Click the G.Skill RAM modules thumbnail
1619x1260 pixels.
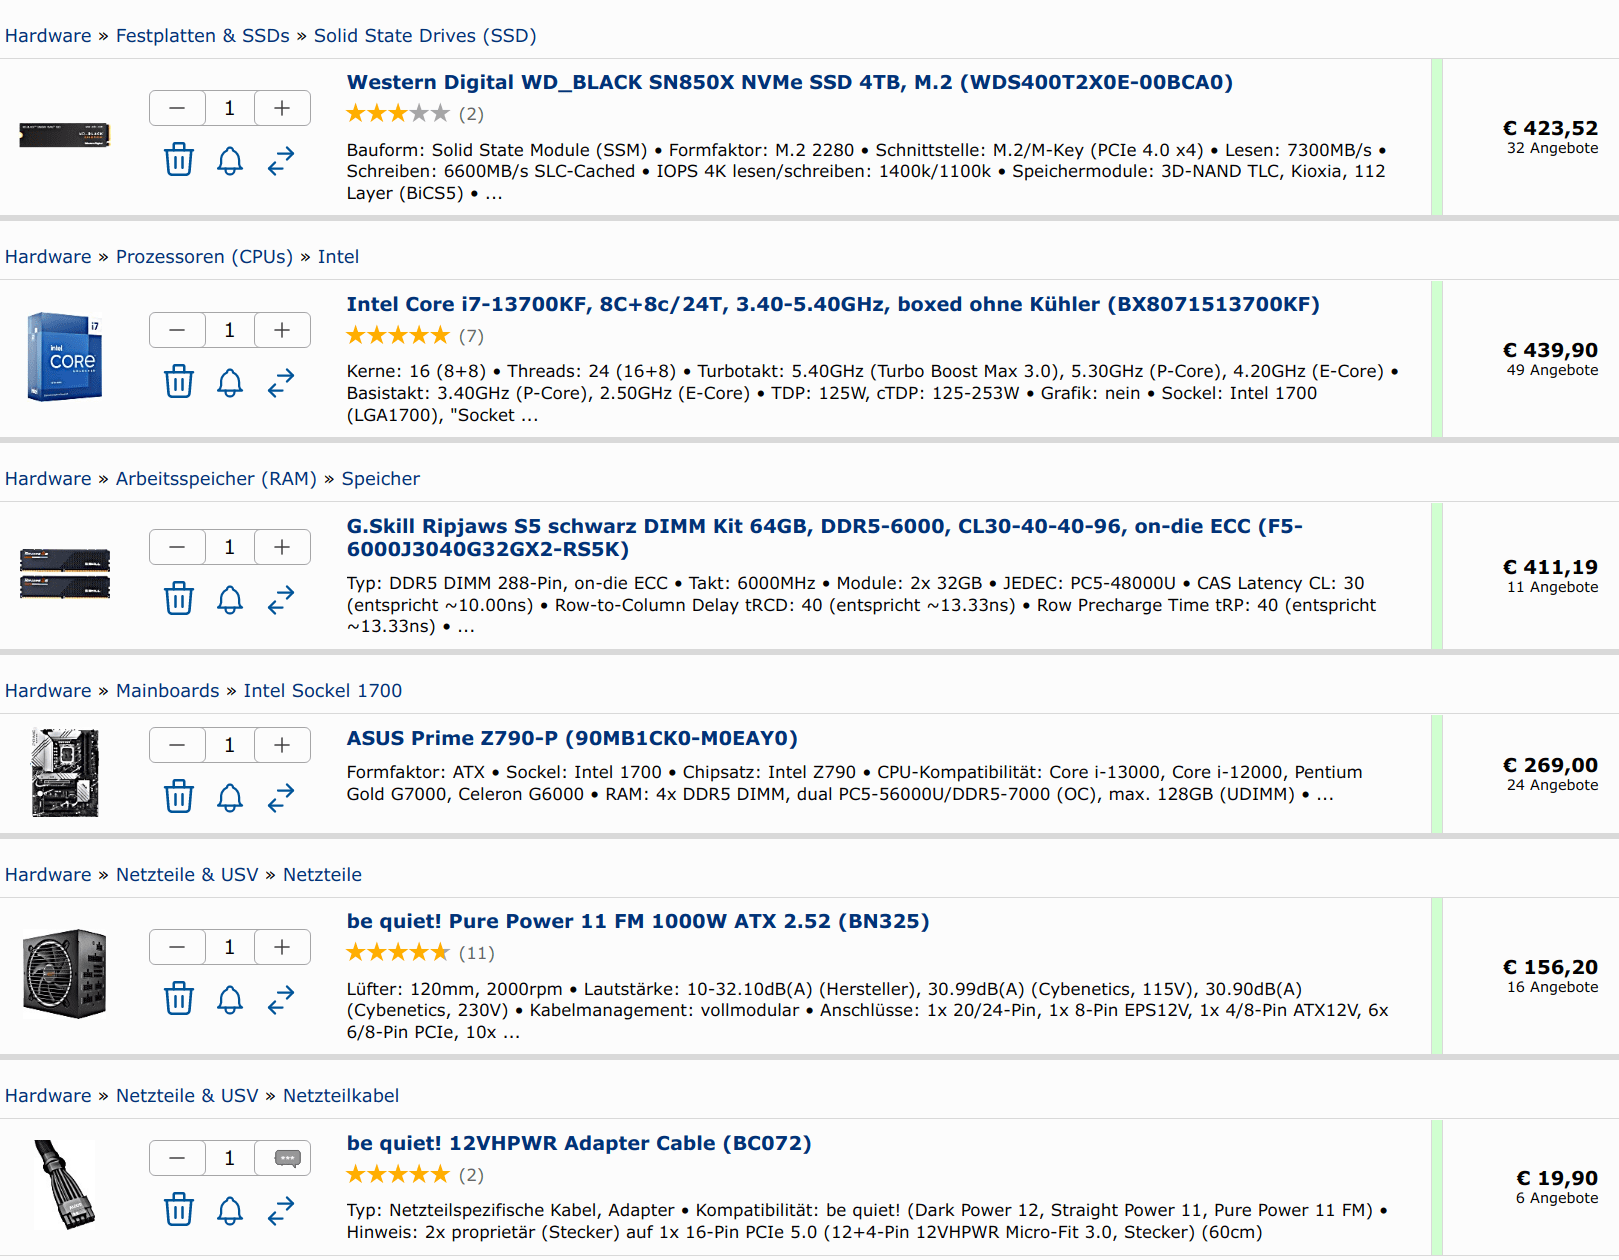(65, 573)
